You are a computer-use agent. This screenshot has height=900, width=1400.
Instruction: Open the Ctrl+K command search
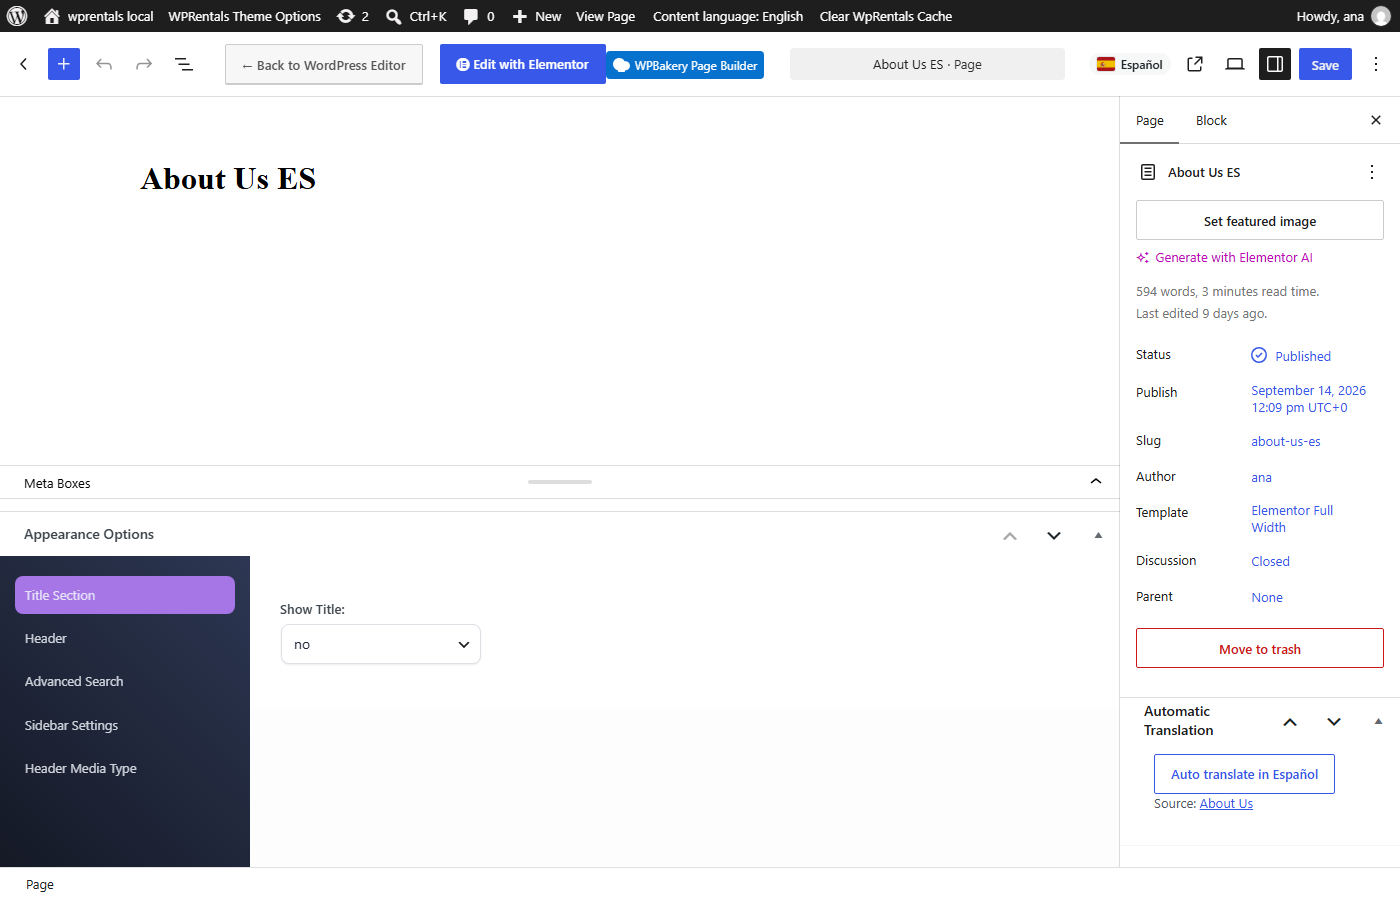tap(417, 16)
